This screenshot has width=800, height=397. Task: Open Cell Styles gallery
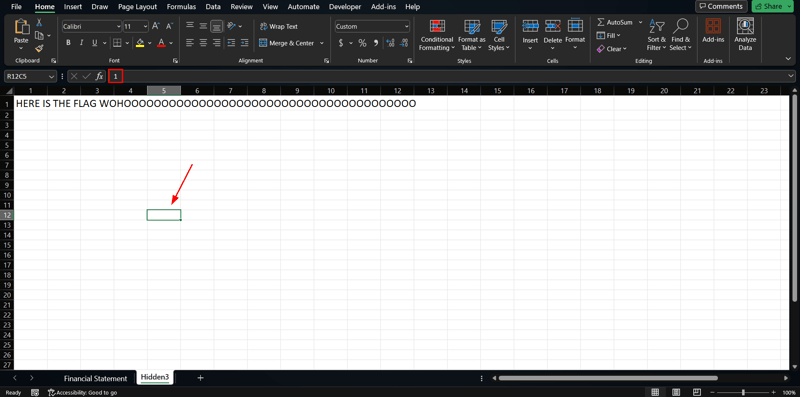tap(498, 36)
